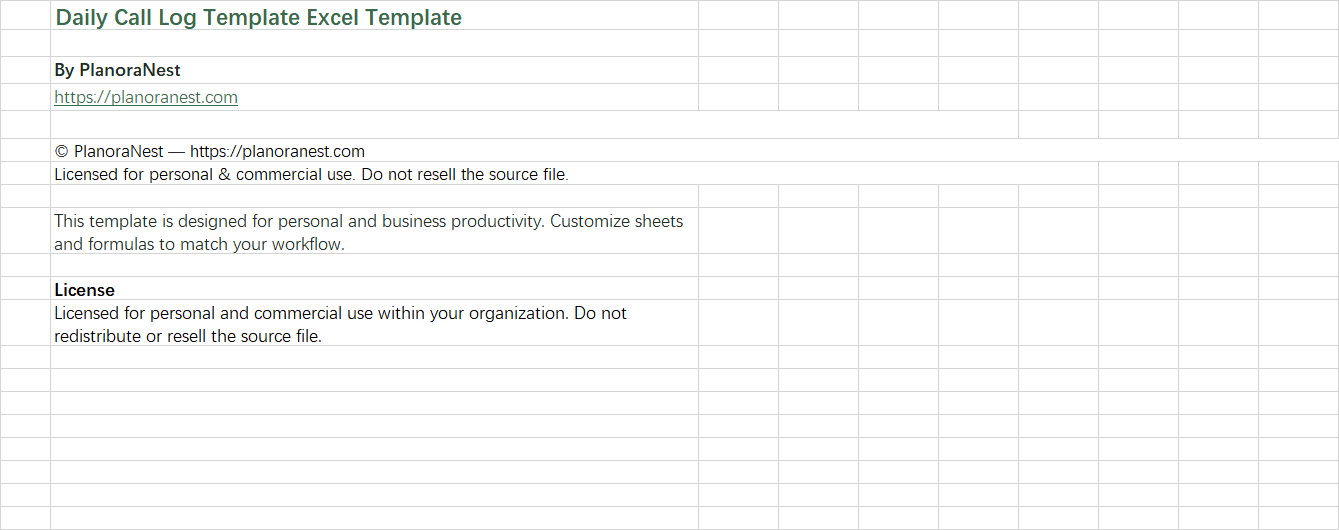The image size is (1339, 530).
Task: Click the 'Licensed for personal and commercial use within' cell
Action: pos(374,324)
